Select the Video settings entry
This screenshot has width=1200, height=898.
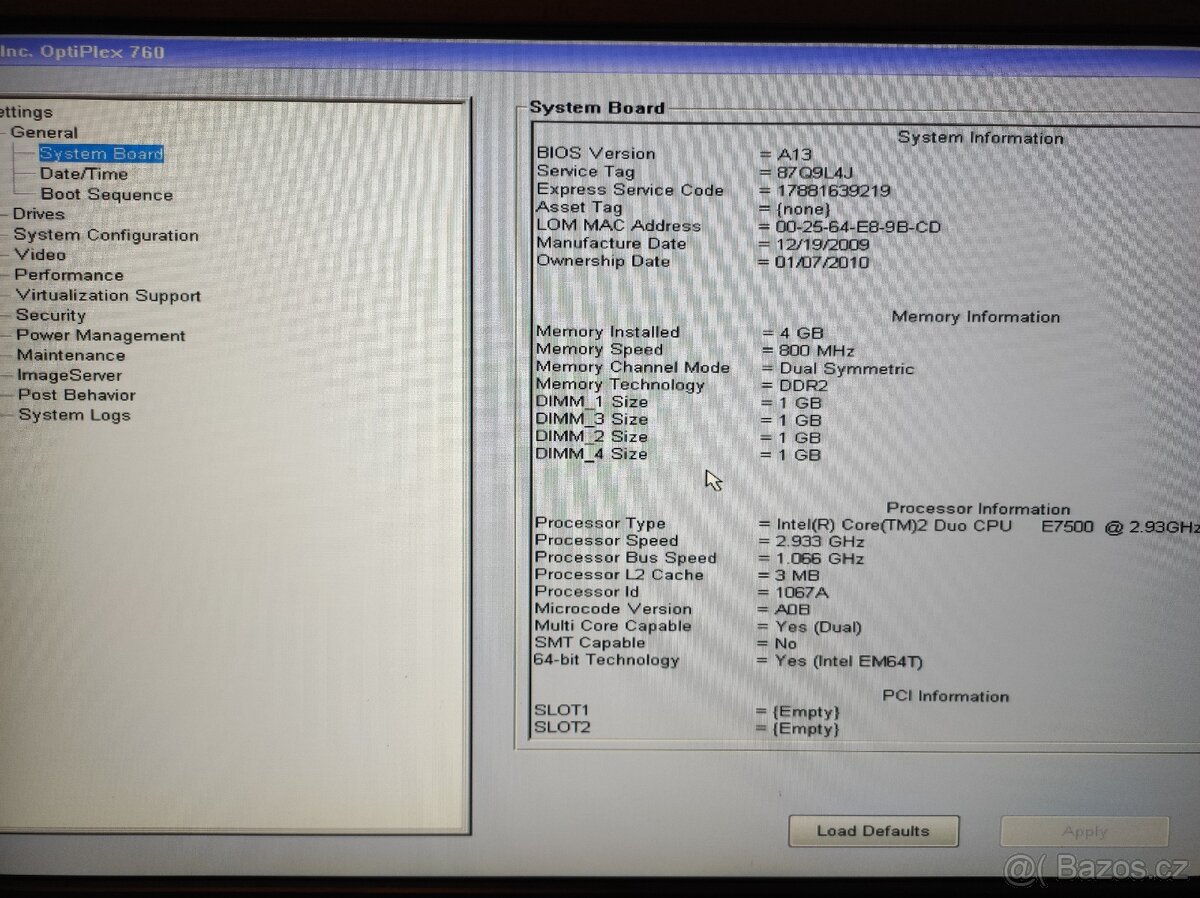39,255
